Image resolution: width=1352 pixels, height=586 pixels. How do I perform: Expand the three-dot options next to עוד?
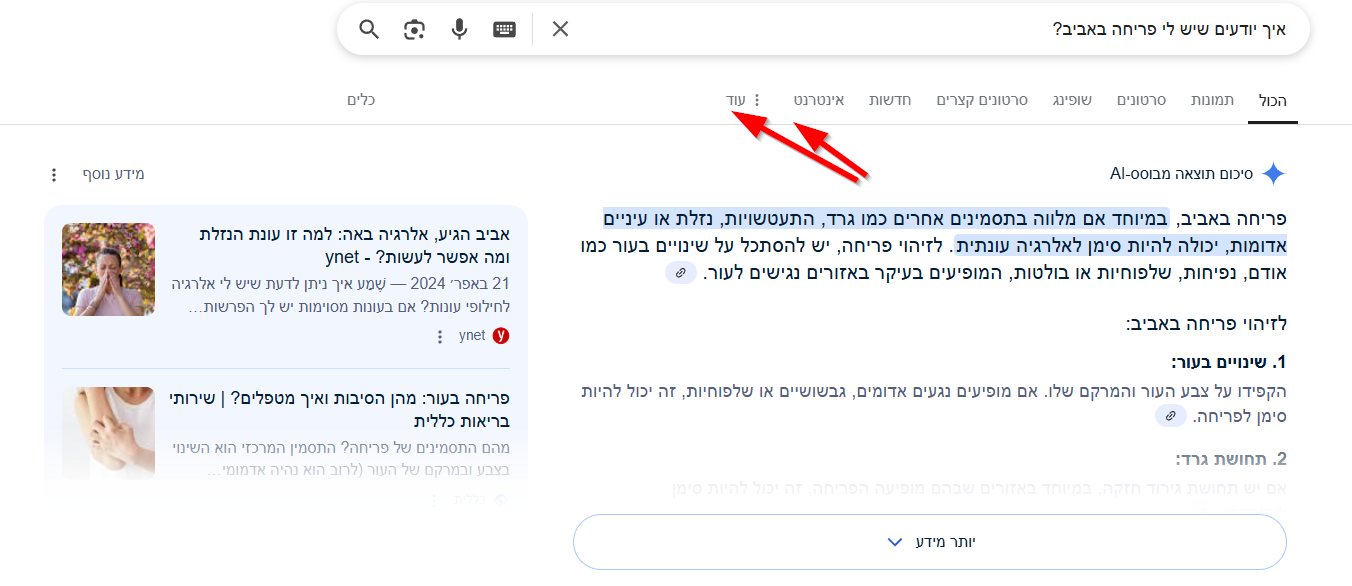(x=757, y=100)
